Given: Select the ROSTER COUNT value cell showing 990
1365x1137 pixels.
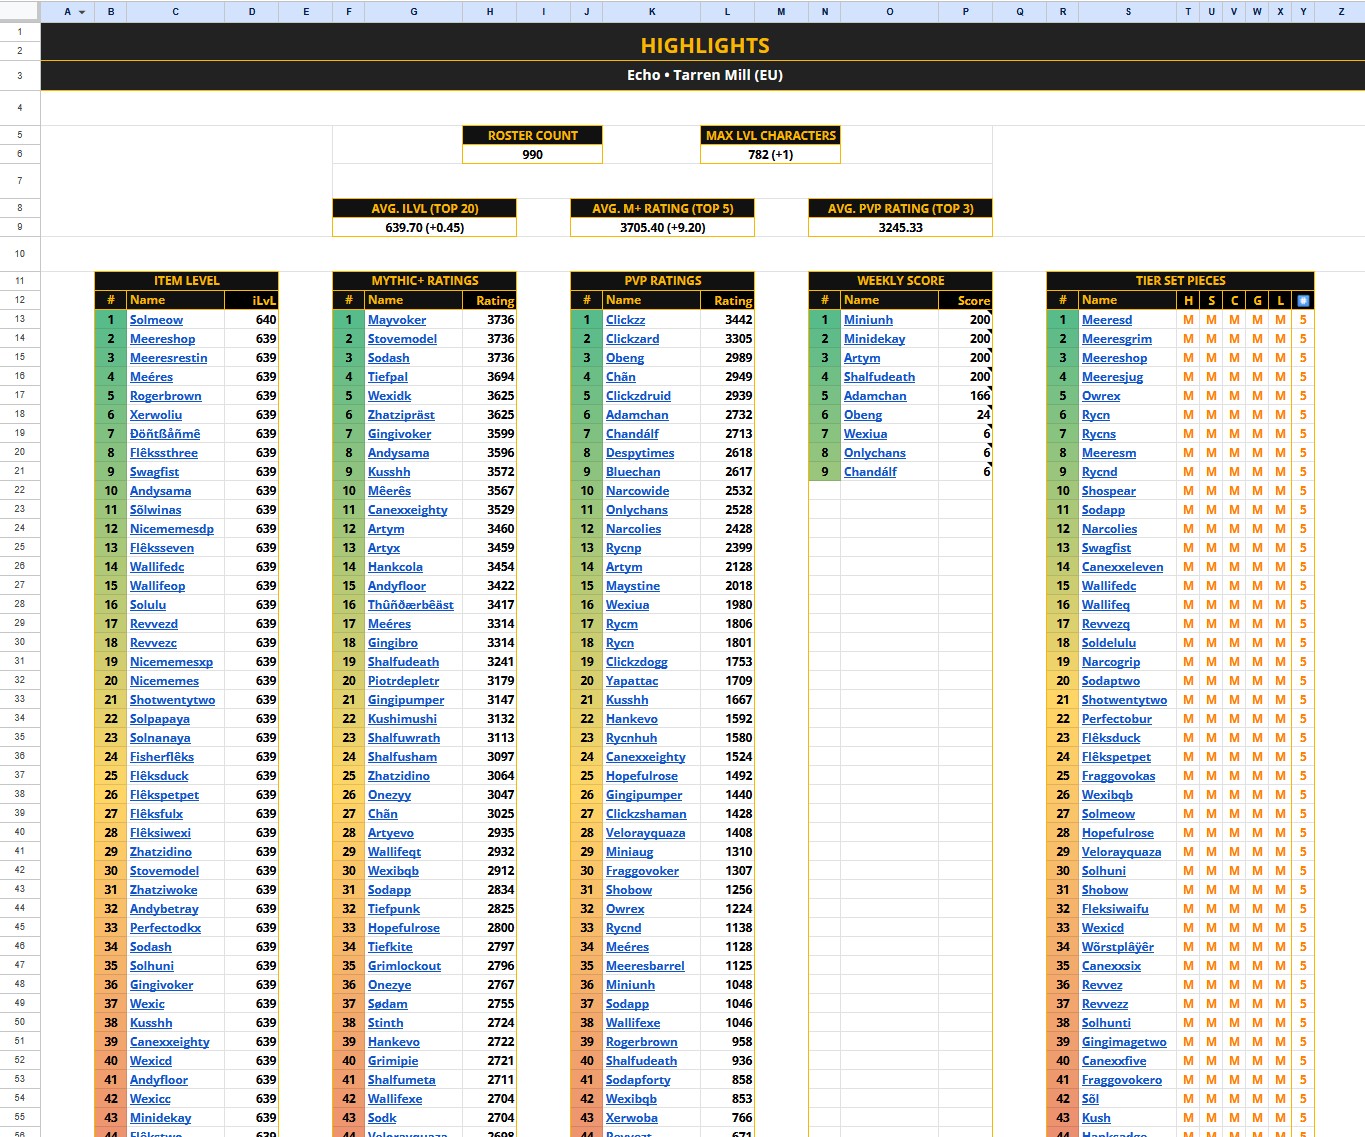Looking at the screenshot, I should tap(531, 154).
